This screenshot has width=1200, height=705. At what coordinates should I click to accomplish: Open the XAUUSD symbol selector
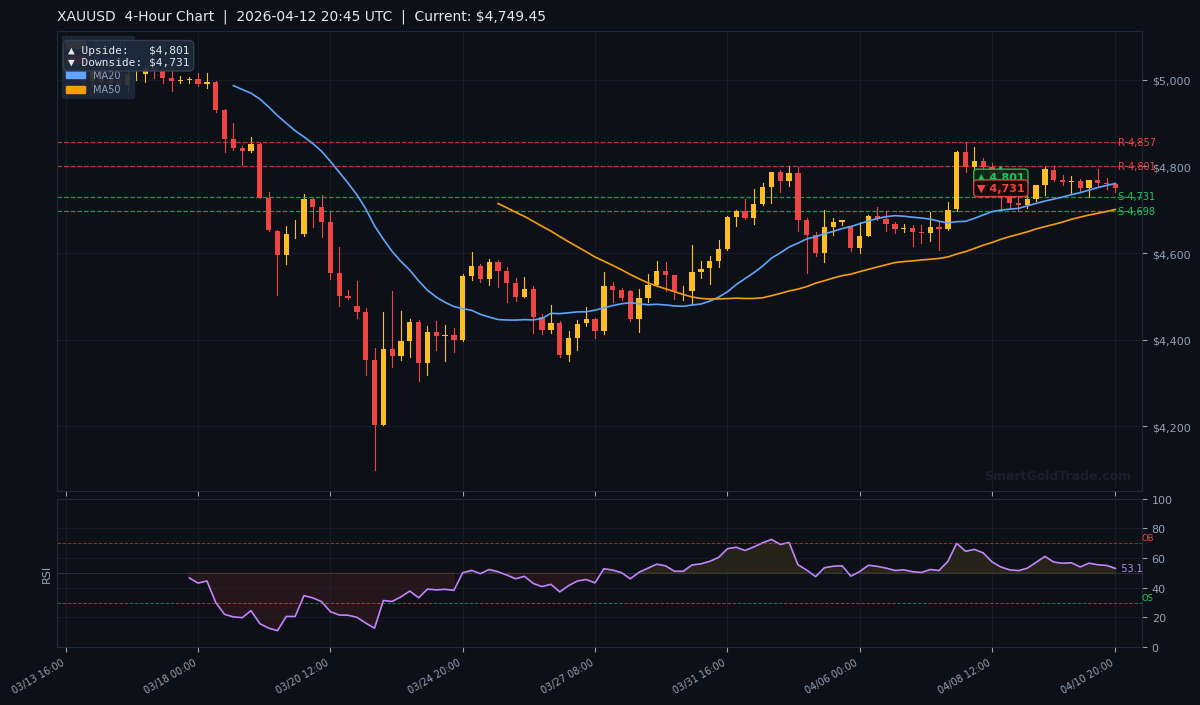(84, 16)
